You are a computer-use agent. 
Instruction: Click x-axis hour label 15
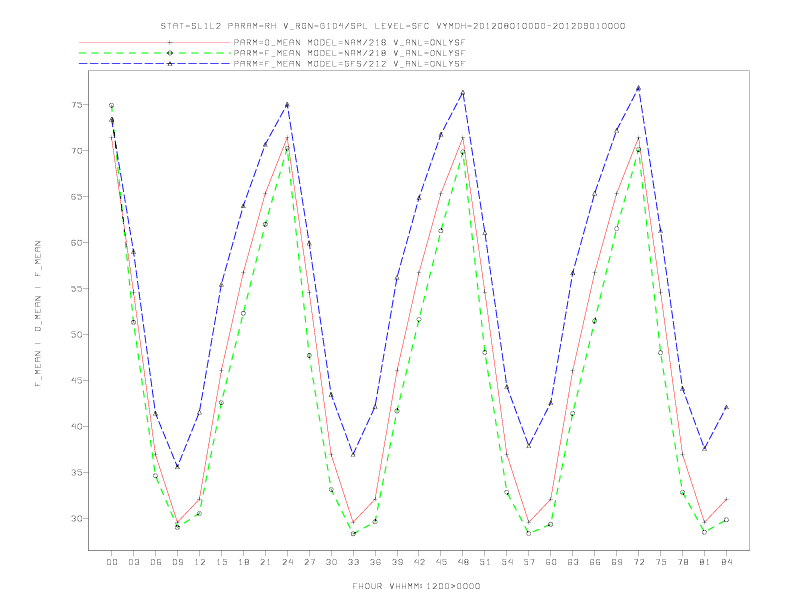[x=221, y=562]
